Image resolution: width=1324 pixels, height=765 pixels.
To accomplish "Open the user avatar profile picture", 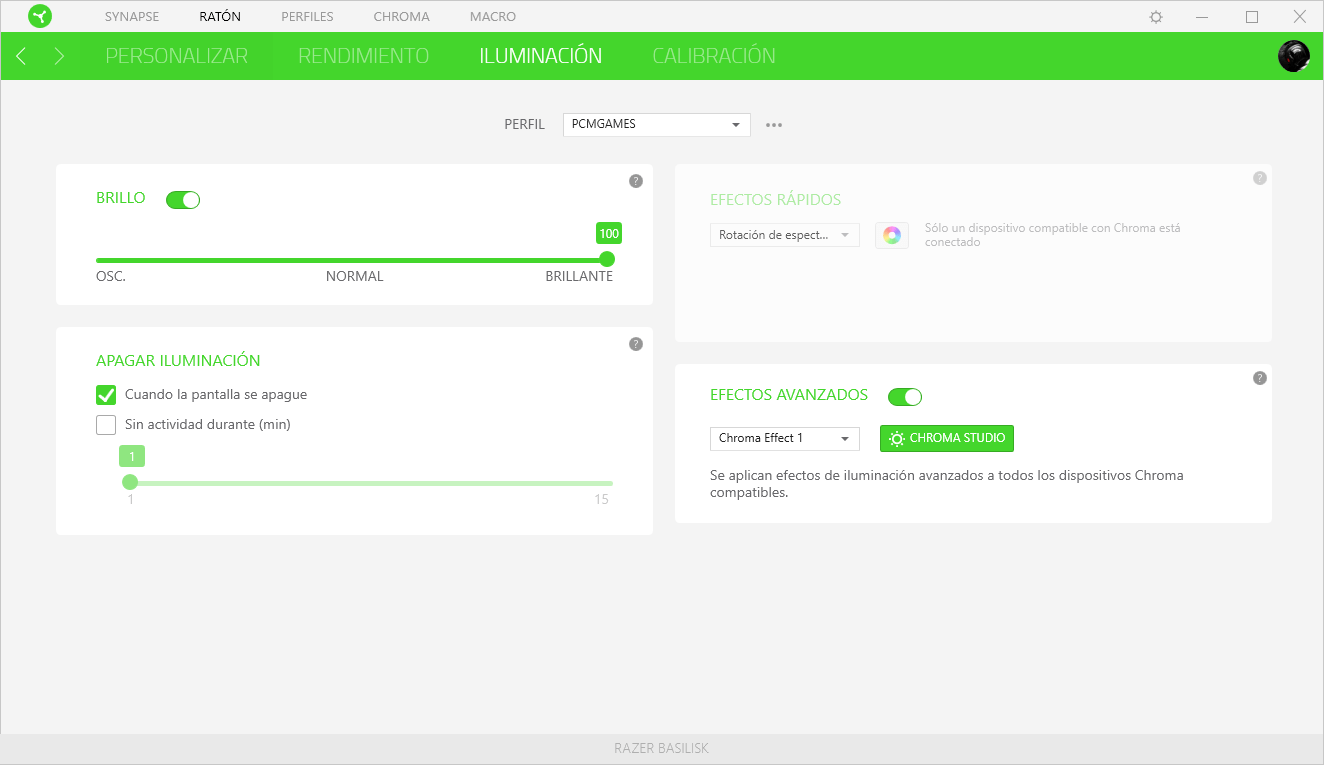I will (x=1294, y=56).
